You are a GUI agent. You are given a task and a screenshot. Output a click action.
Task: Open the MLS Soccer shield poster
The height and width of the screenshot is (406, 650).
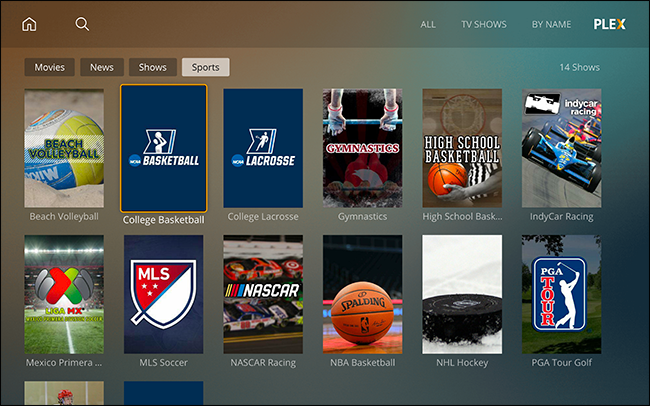coord(164,294)
